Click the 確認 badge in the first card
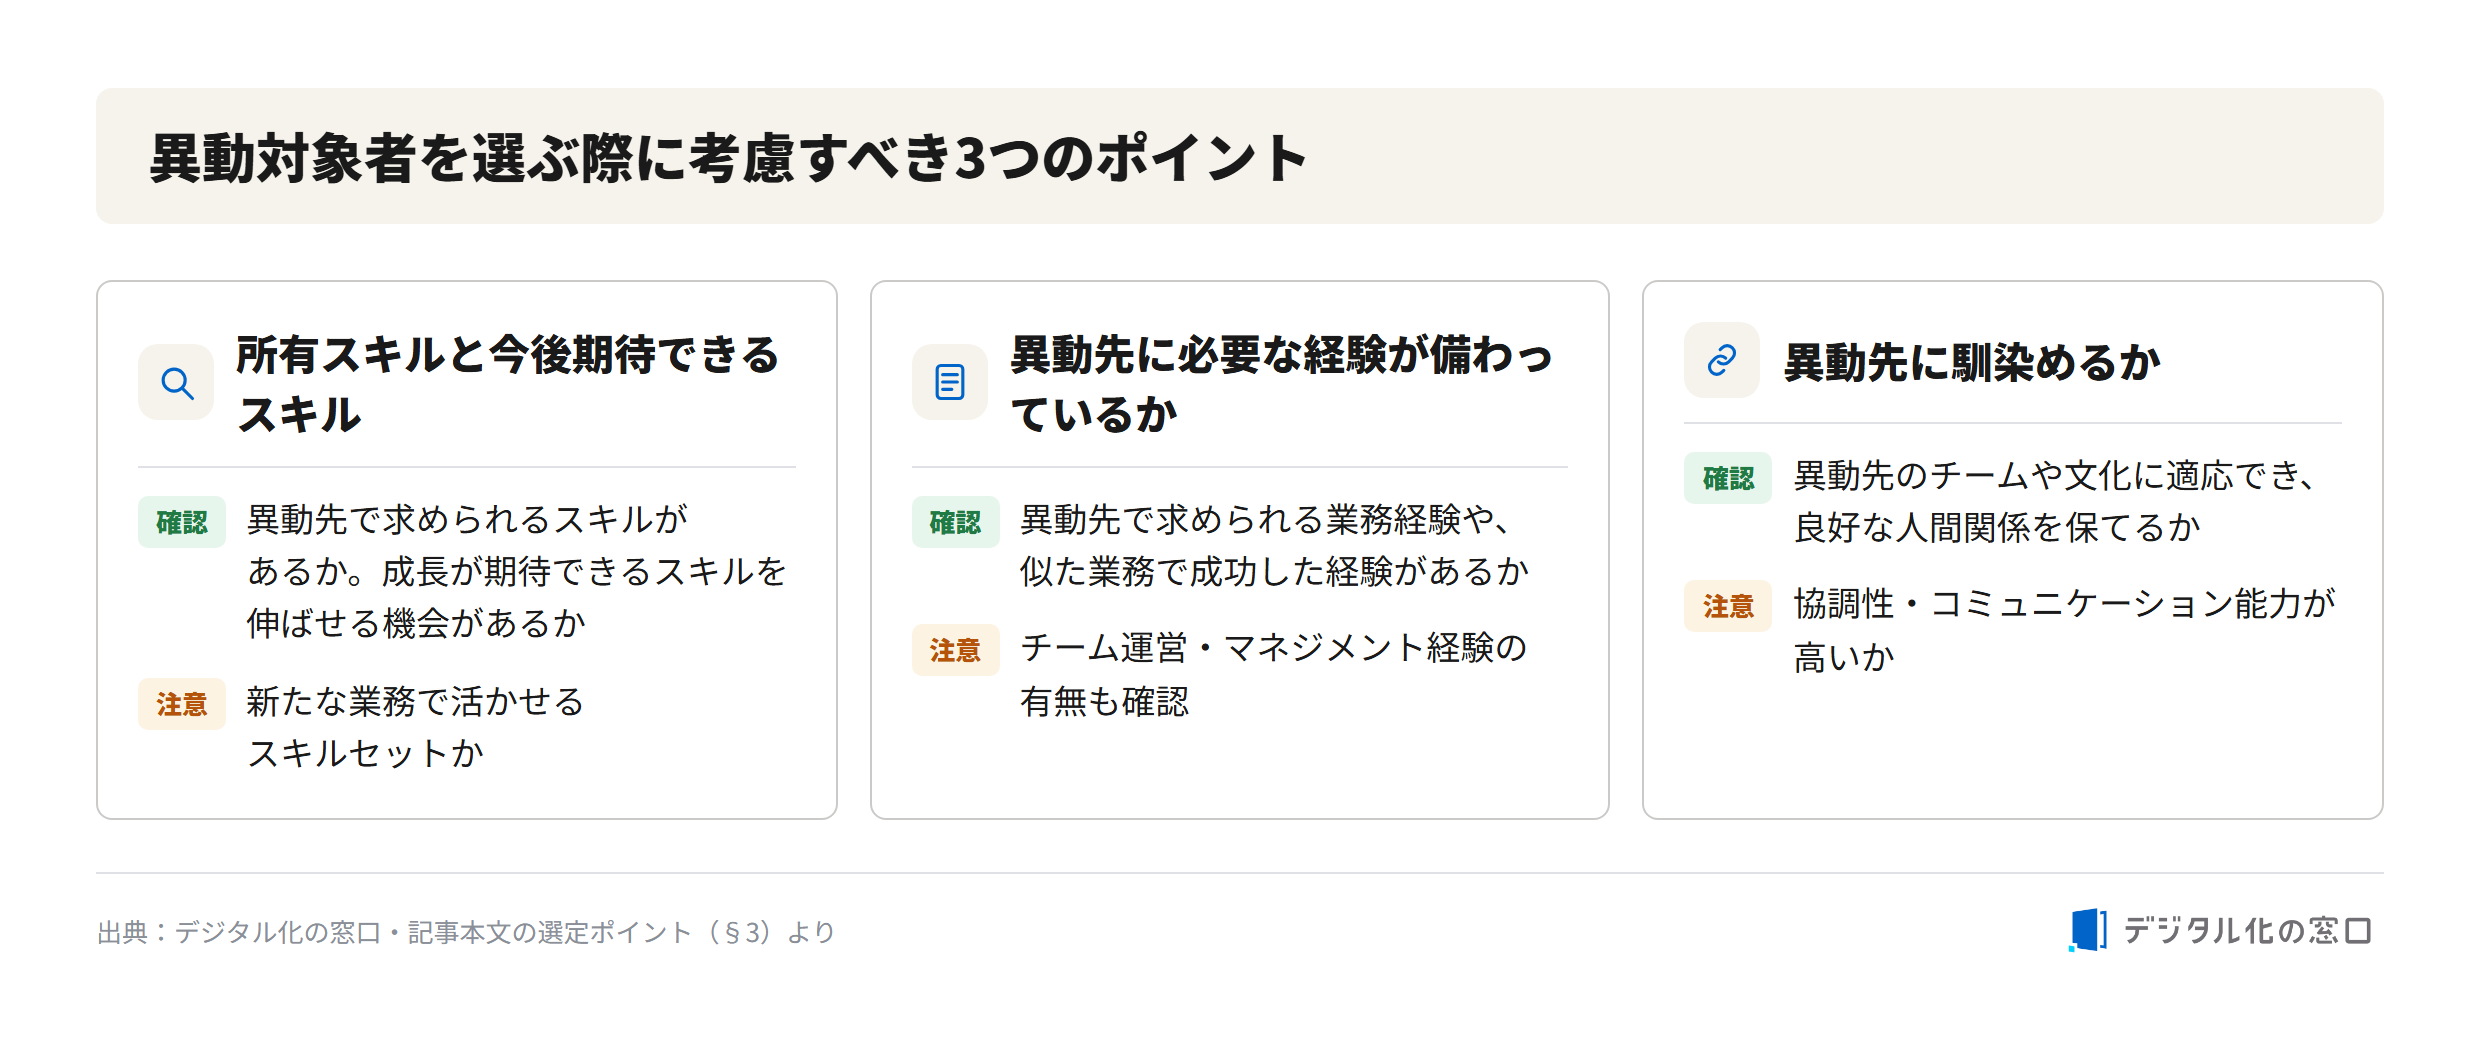2480x1048 pixels. [182, 522]
